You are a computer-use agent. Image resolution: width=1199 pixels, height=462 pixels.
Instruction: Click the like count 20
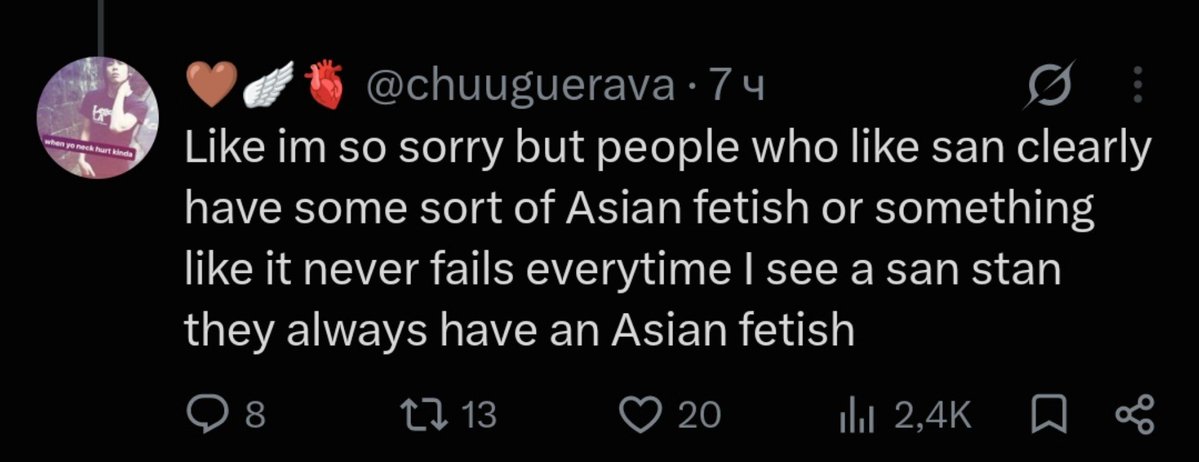700,415
